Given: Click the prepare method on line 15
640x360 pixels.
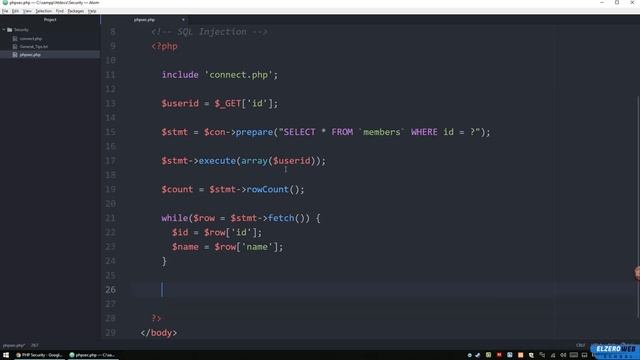Looking at the screenshot, I should point(254,132).
